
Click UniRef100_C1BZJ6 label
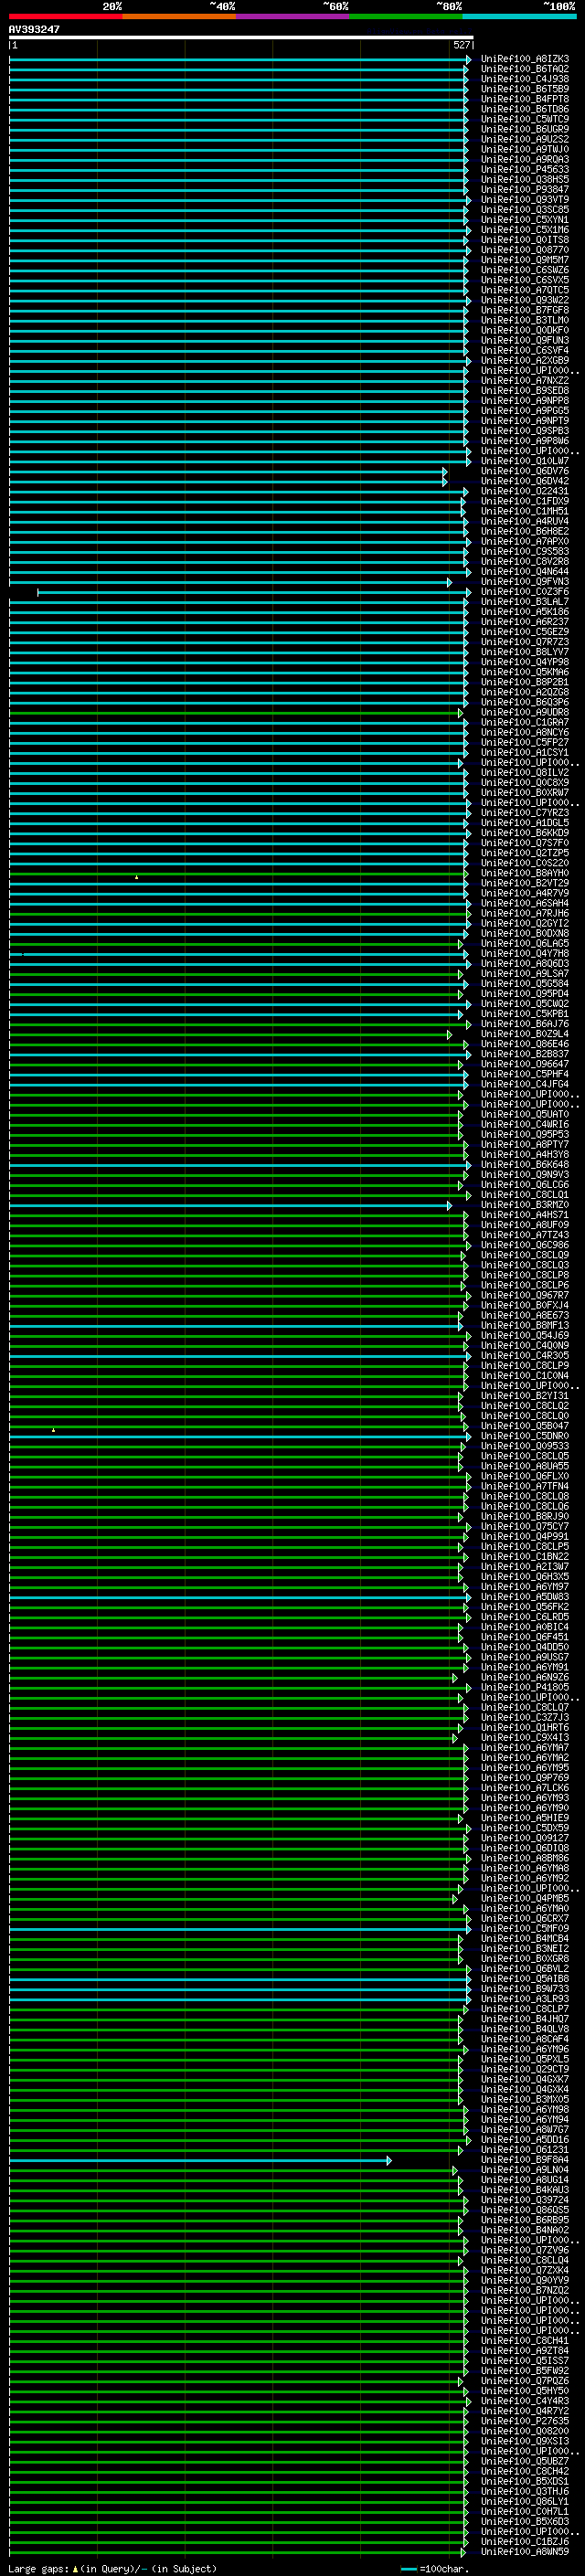click(525, 2542)
